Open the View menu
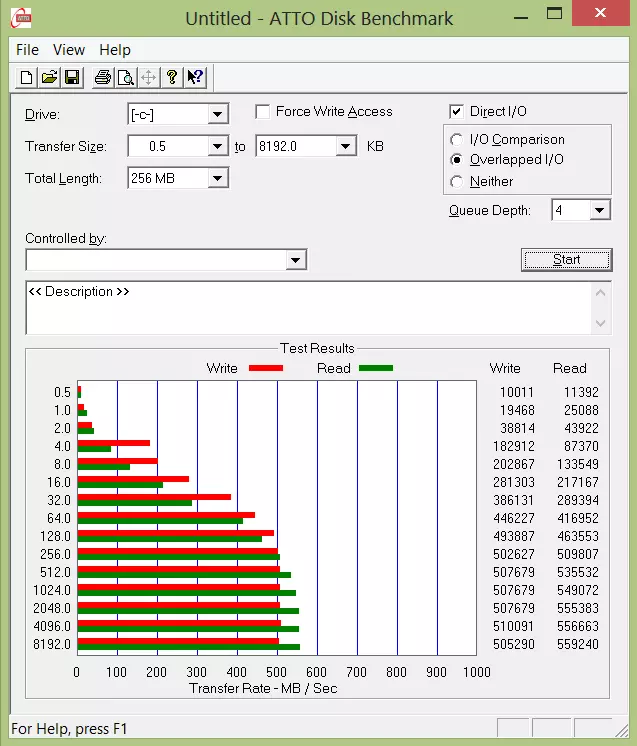This screenshot has width=637, height=746. [69, 50]
